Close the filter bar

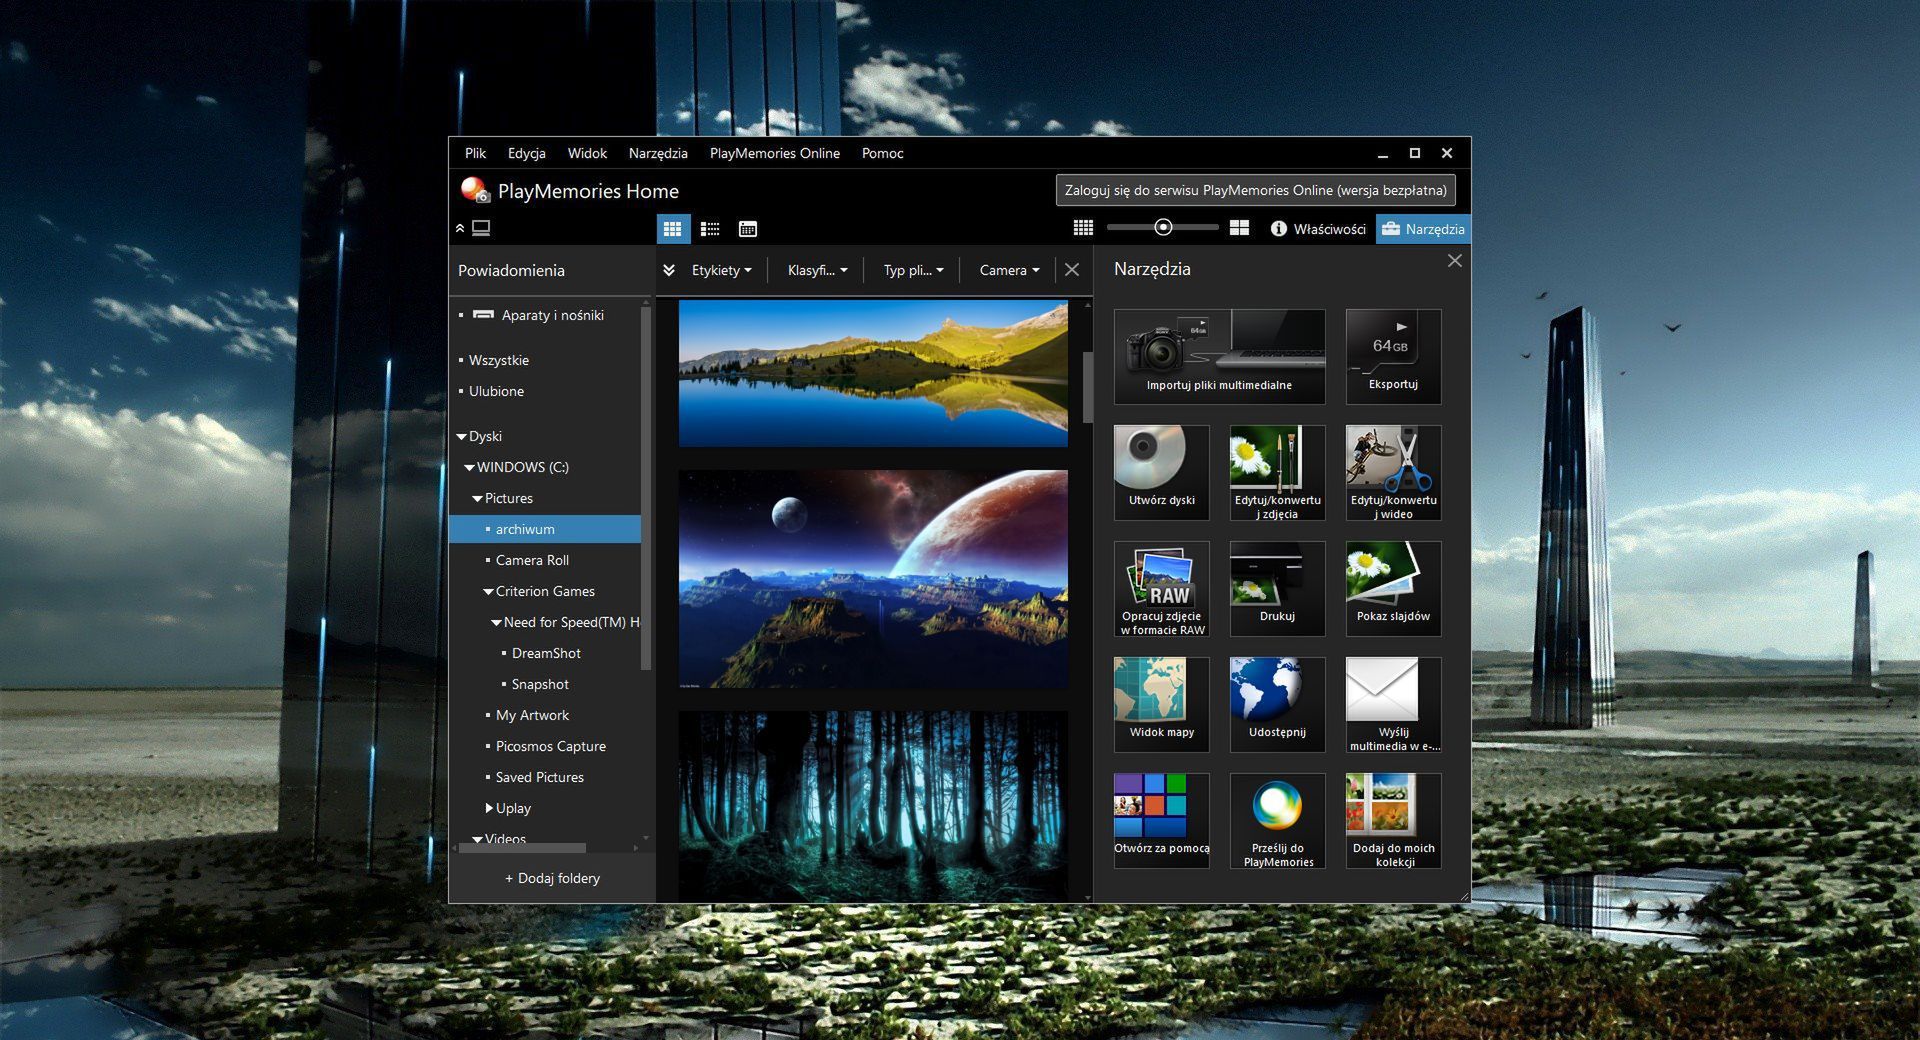click(1072, 270)
